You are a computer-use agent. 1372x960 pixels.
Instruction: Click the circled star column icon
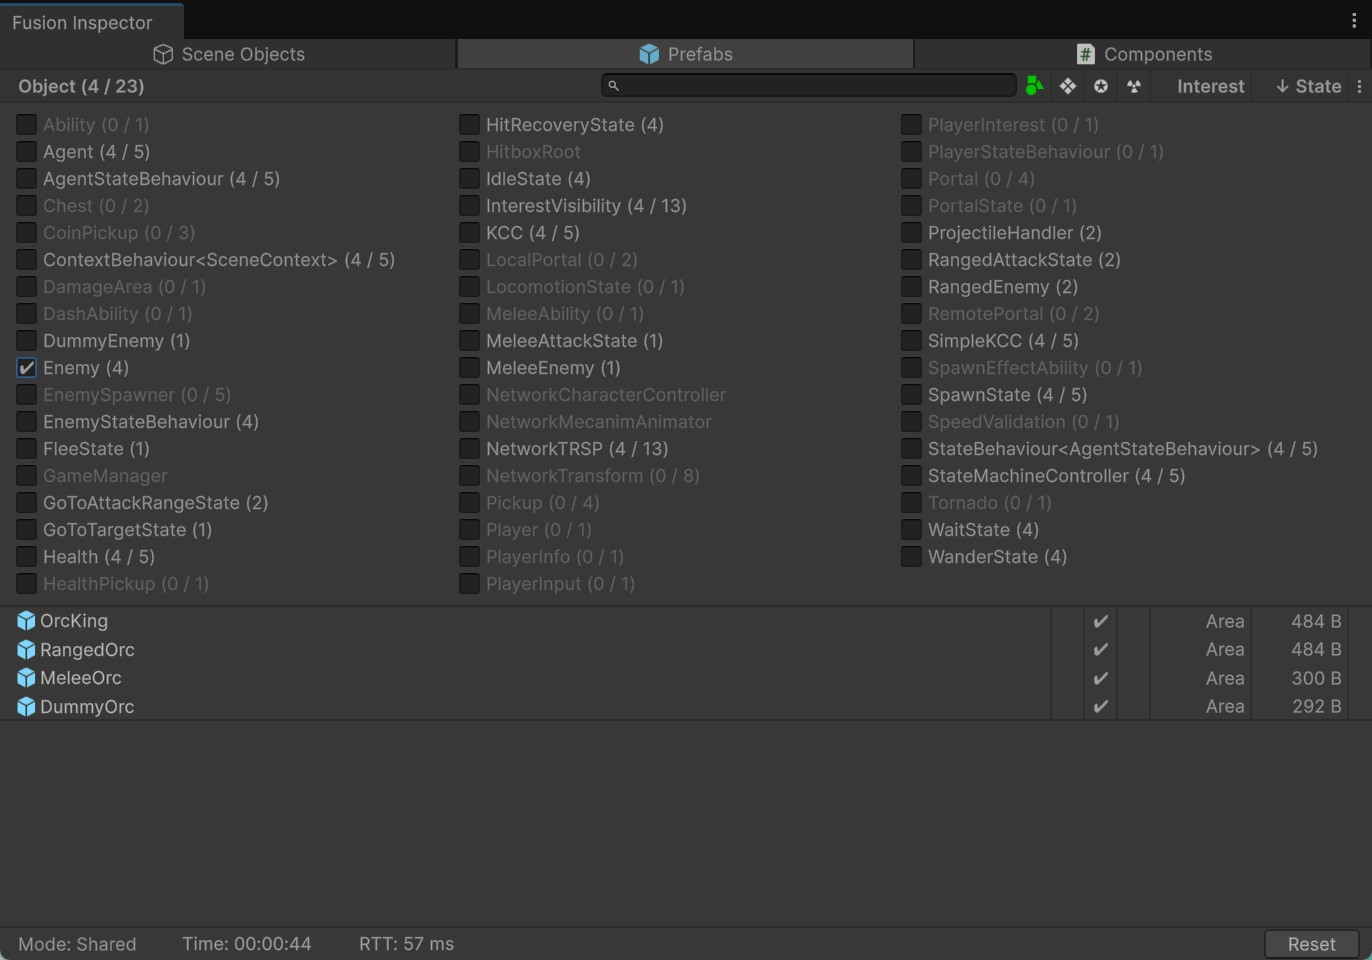tap(1101, 87)
